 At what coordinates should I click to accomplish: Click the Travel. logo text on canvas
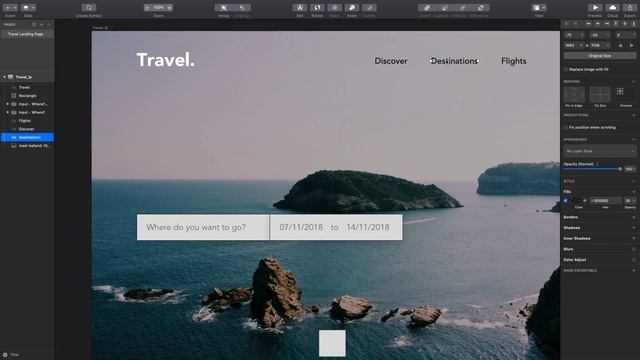165,60
